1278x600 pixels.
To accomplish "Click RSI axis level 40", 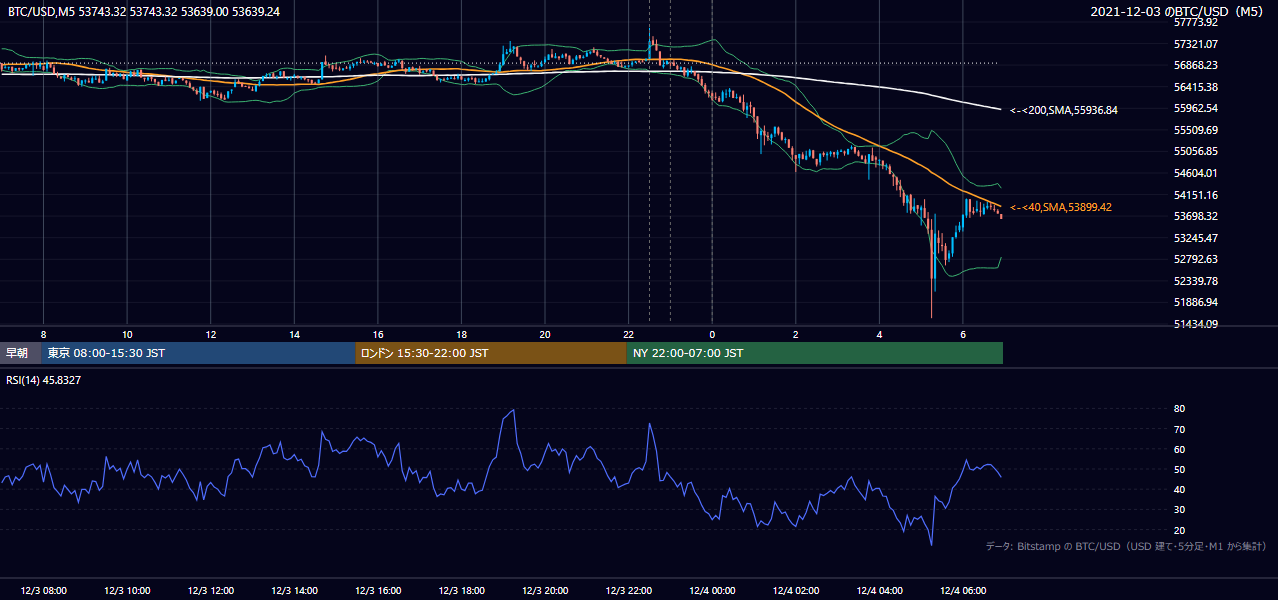I will pos(1179,489).
